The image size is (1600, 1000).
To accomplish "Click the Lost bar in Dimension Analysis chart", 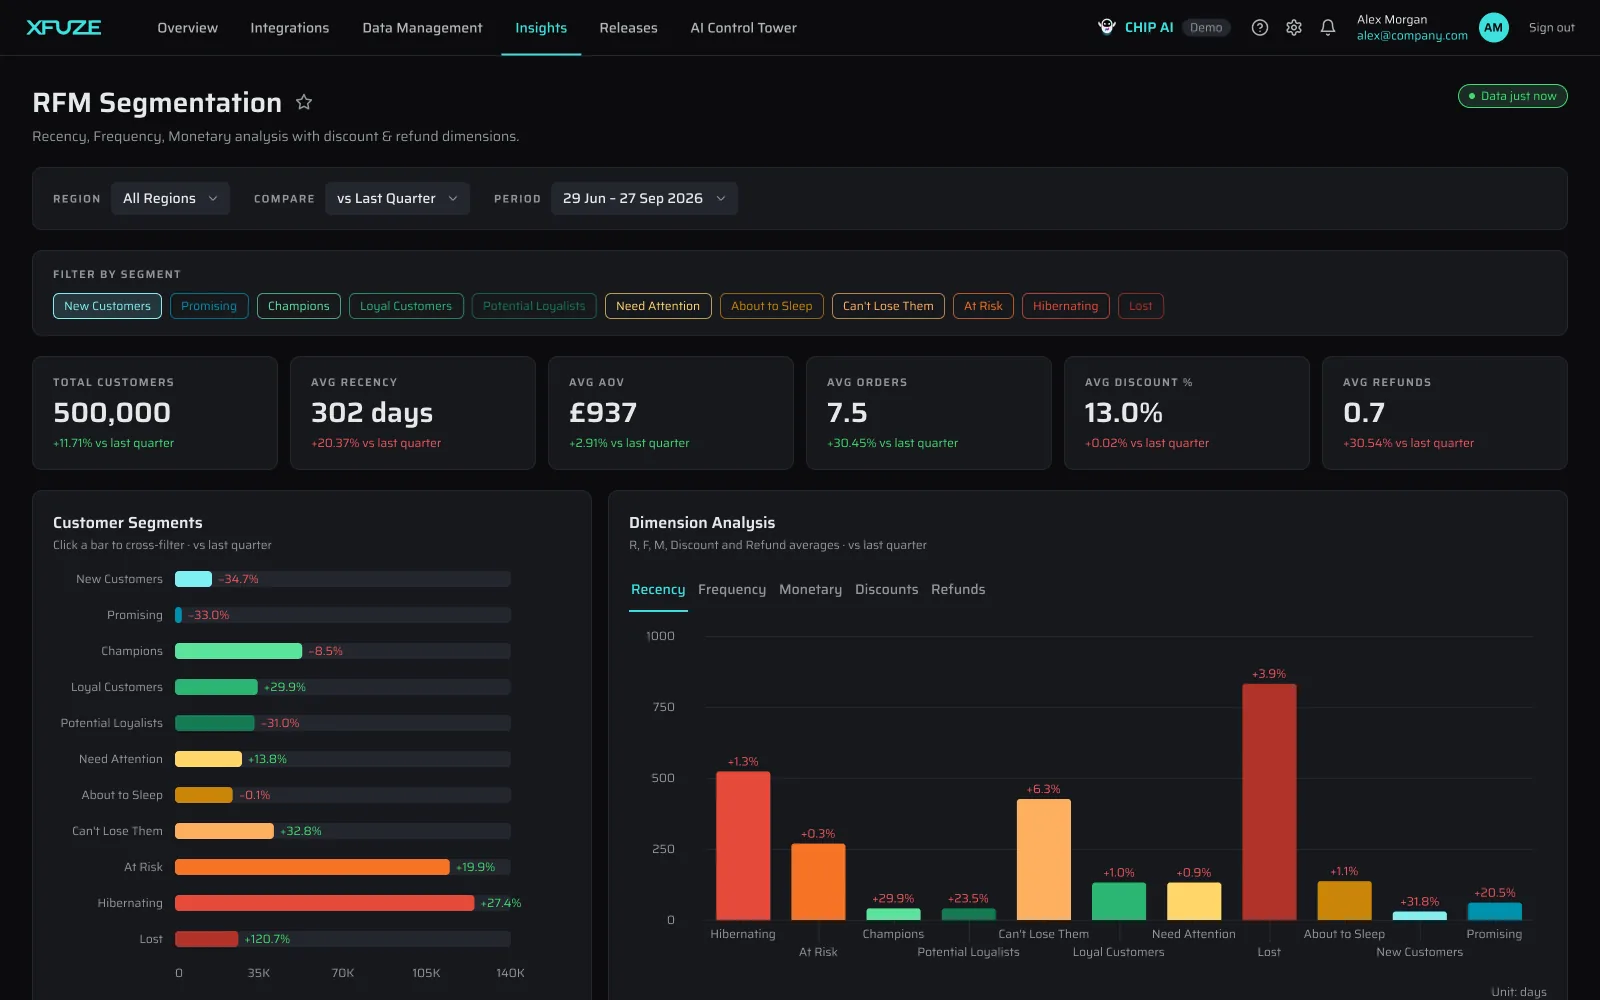I will [x=1269, y=802].
